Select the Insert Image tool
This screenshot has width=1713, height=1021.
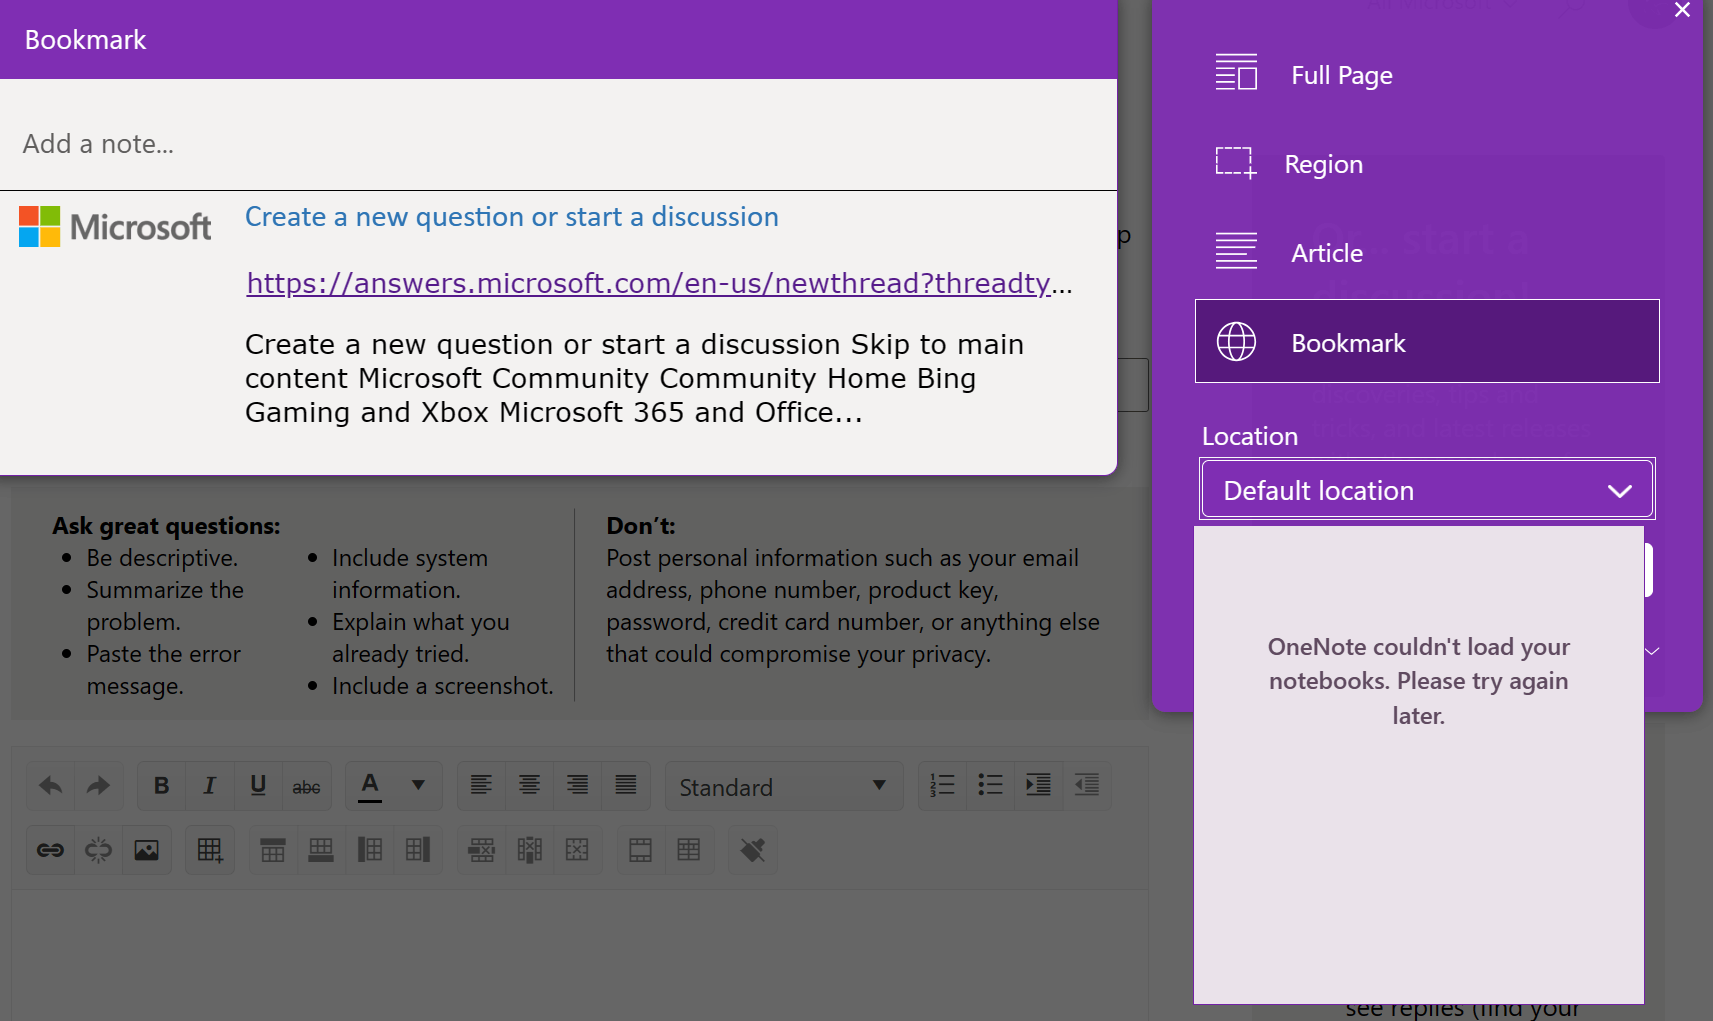147,849
